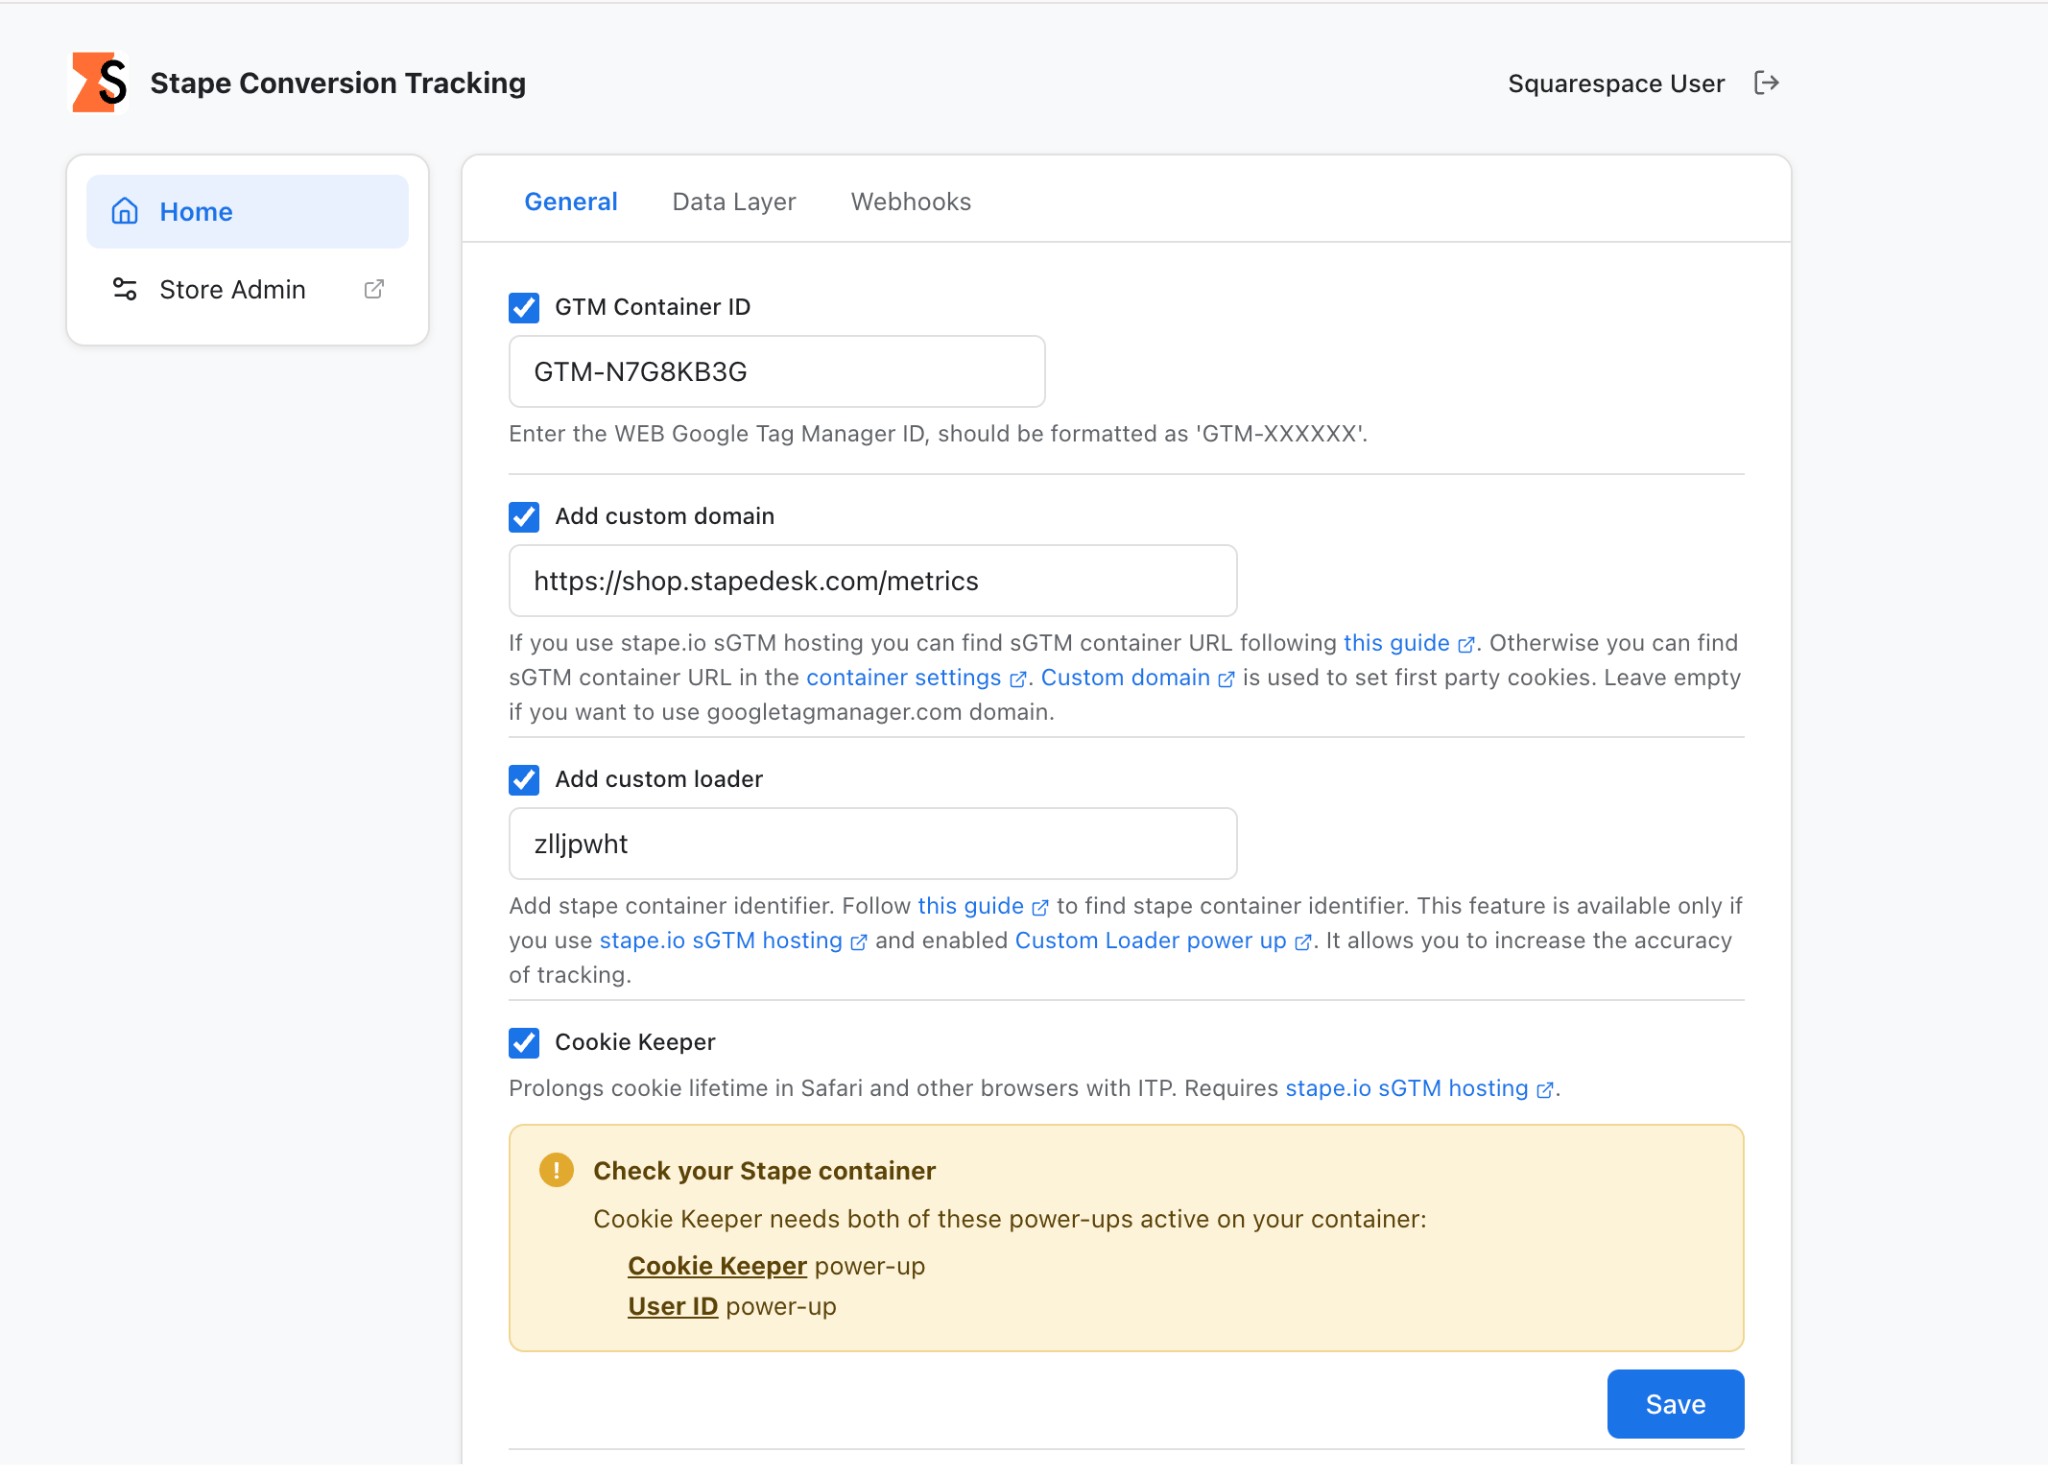Open the Webhooks tab
The width and height of the screenshot is (2048, 1465).
pyautogui.click(x=911, y=202)
